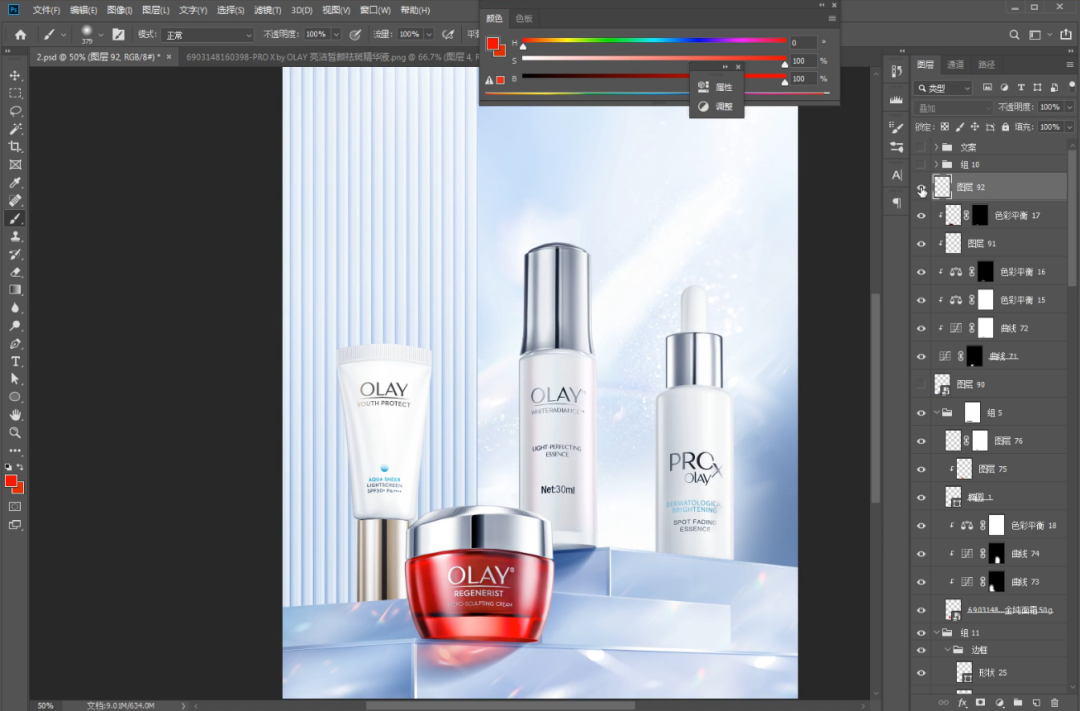This screenshot has height=711, width=1080.
Task: Expand the 文案 group
Action: coord(936,147)
